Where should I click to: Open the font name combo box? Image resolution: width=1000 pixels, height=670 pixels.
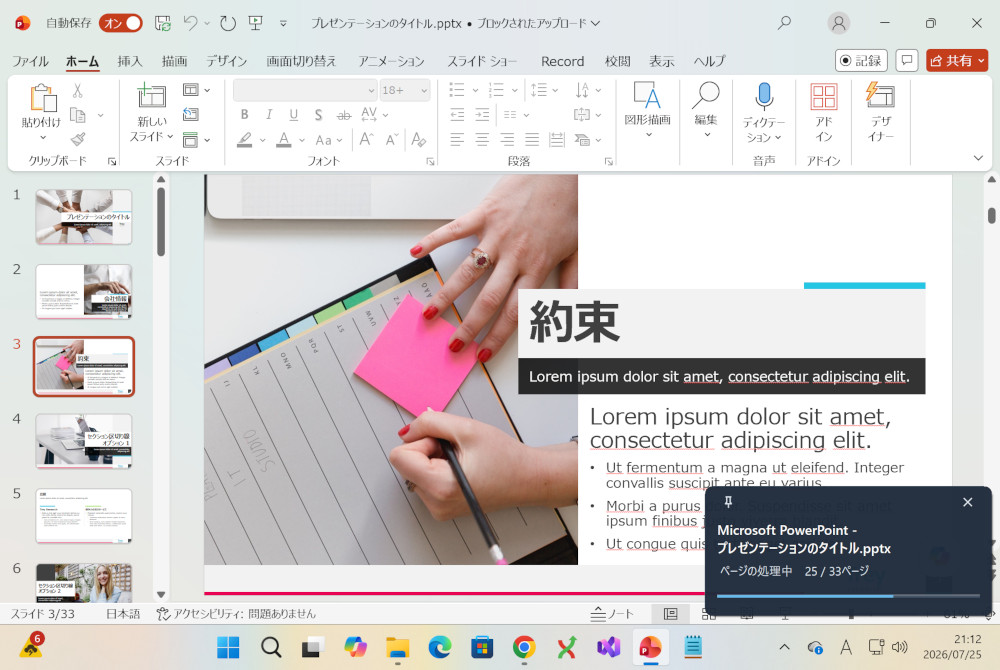305,91
